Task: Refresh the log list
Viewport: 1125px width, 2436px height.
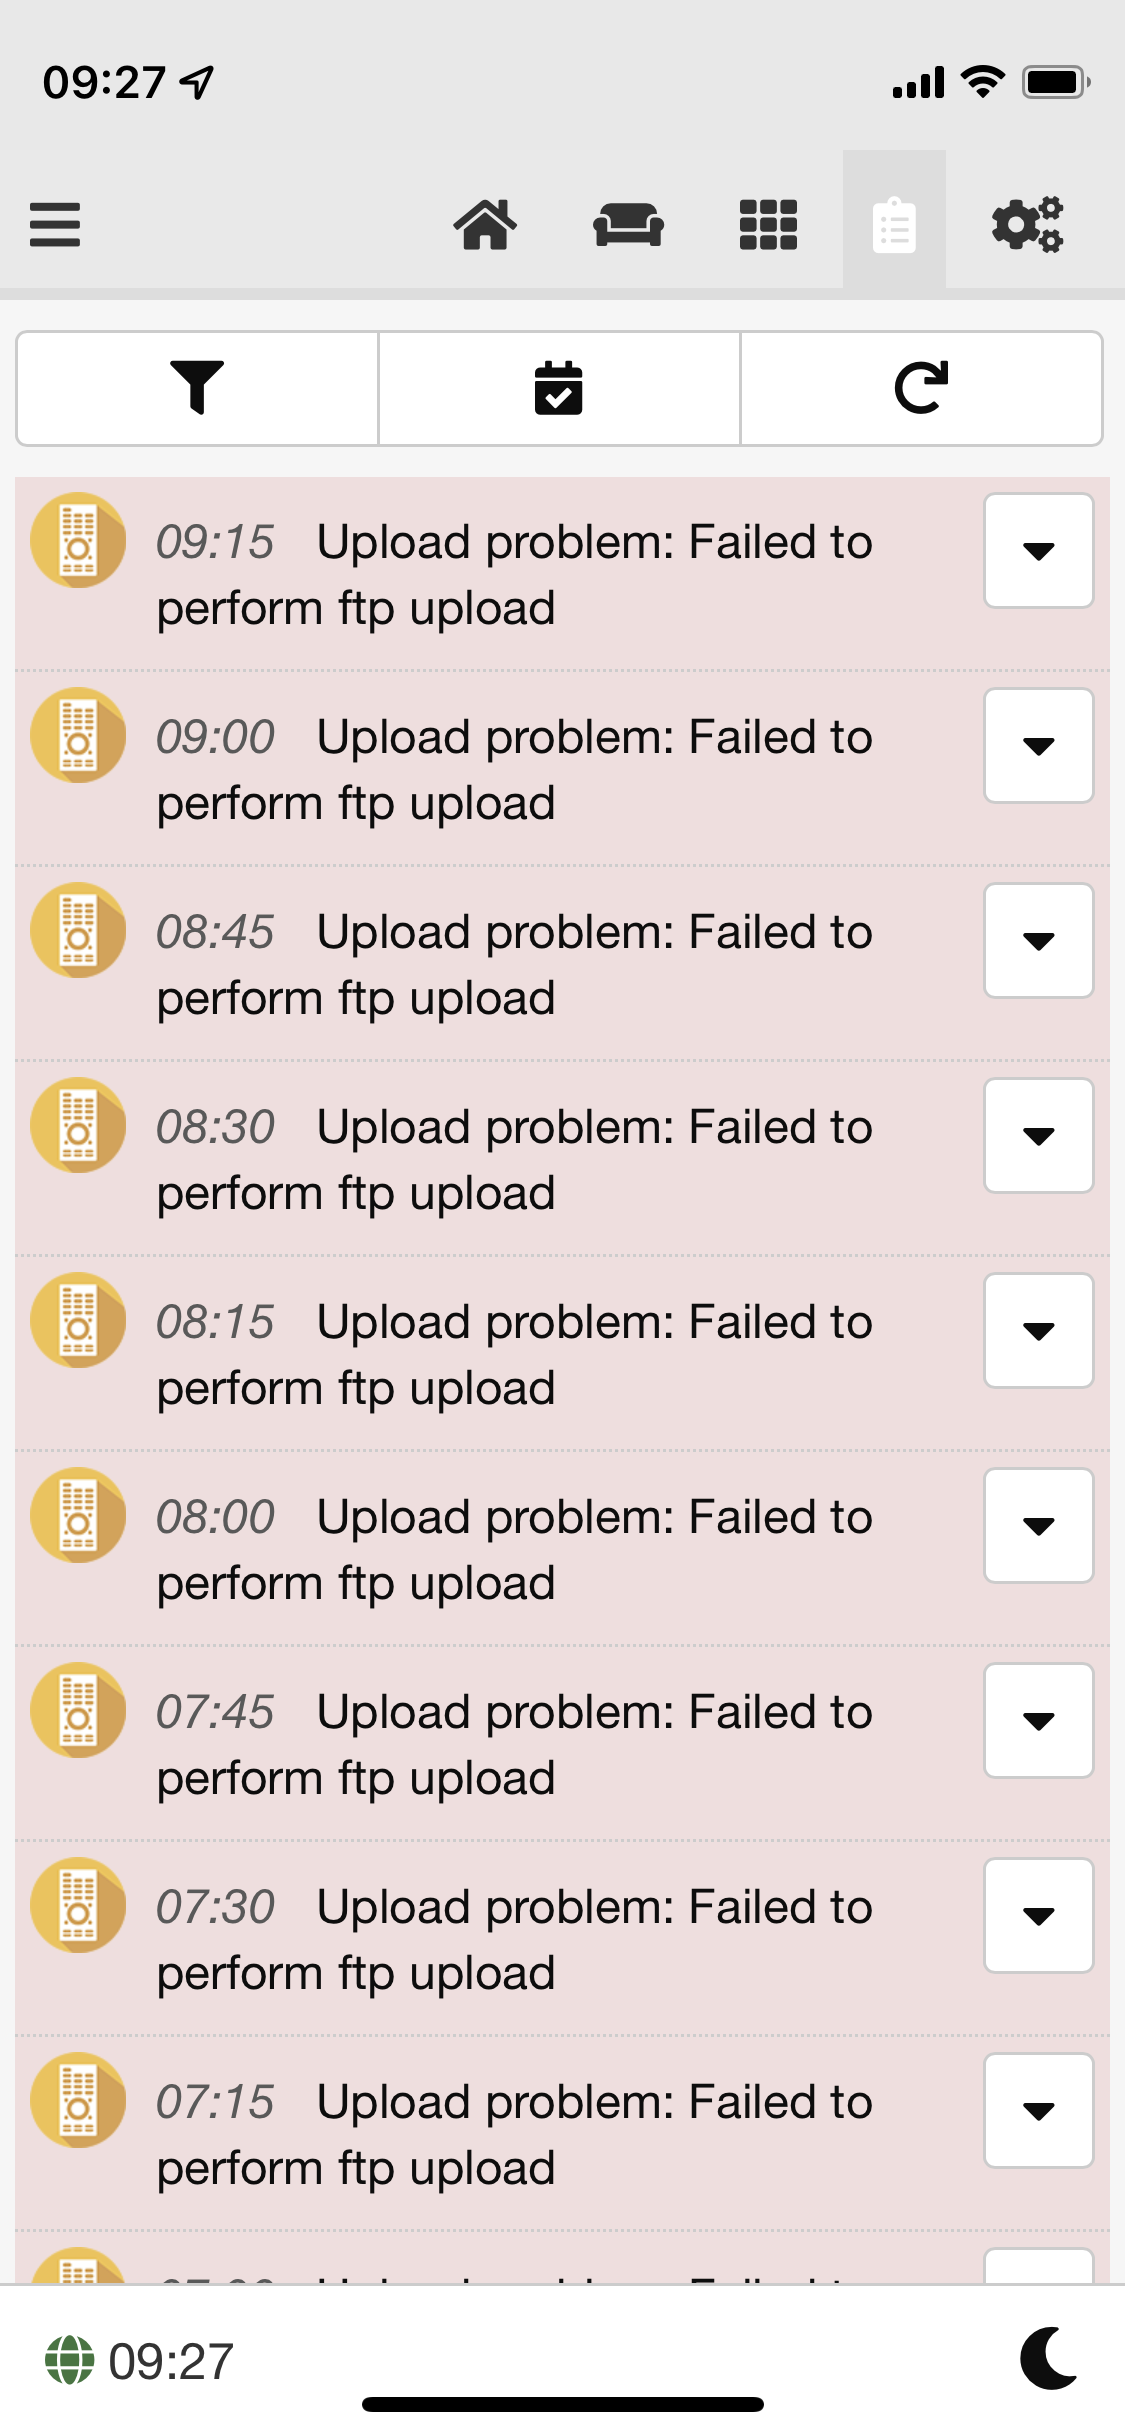Action: (921, 388)
